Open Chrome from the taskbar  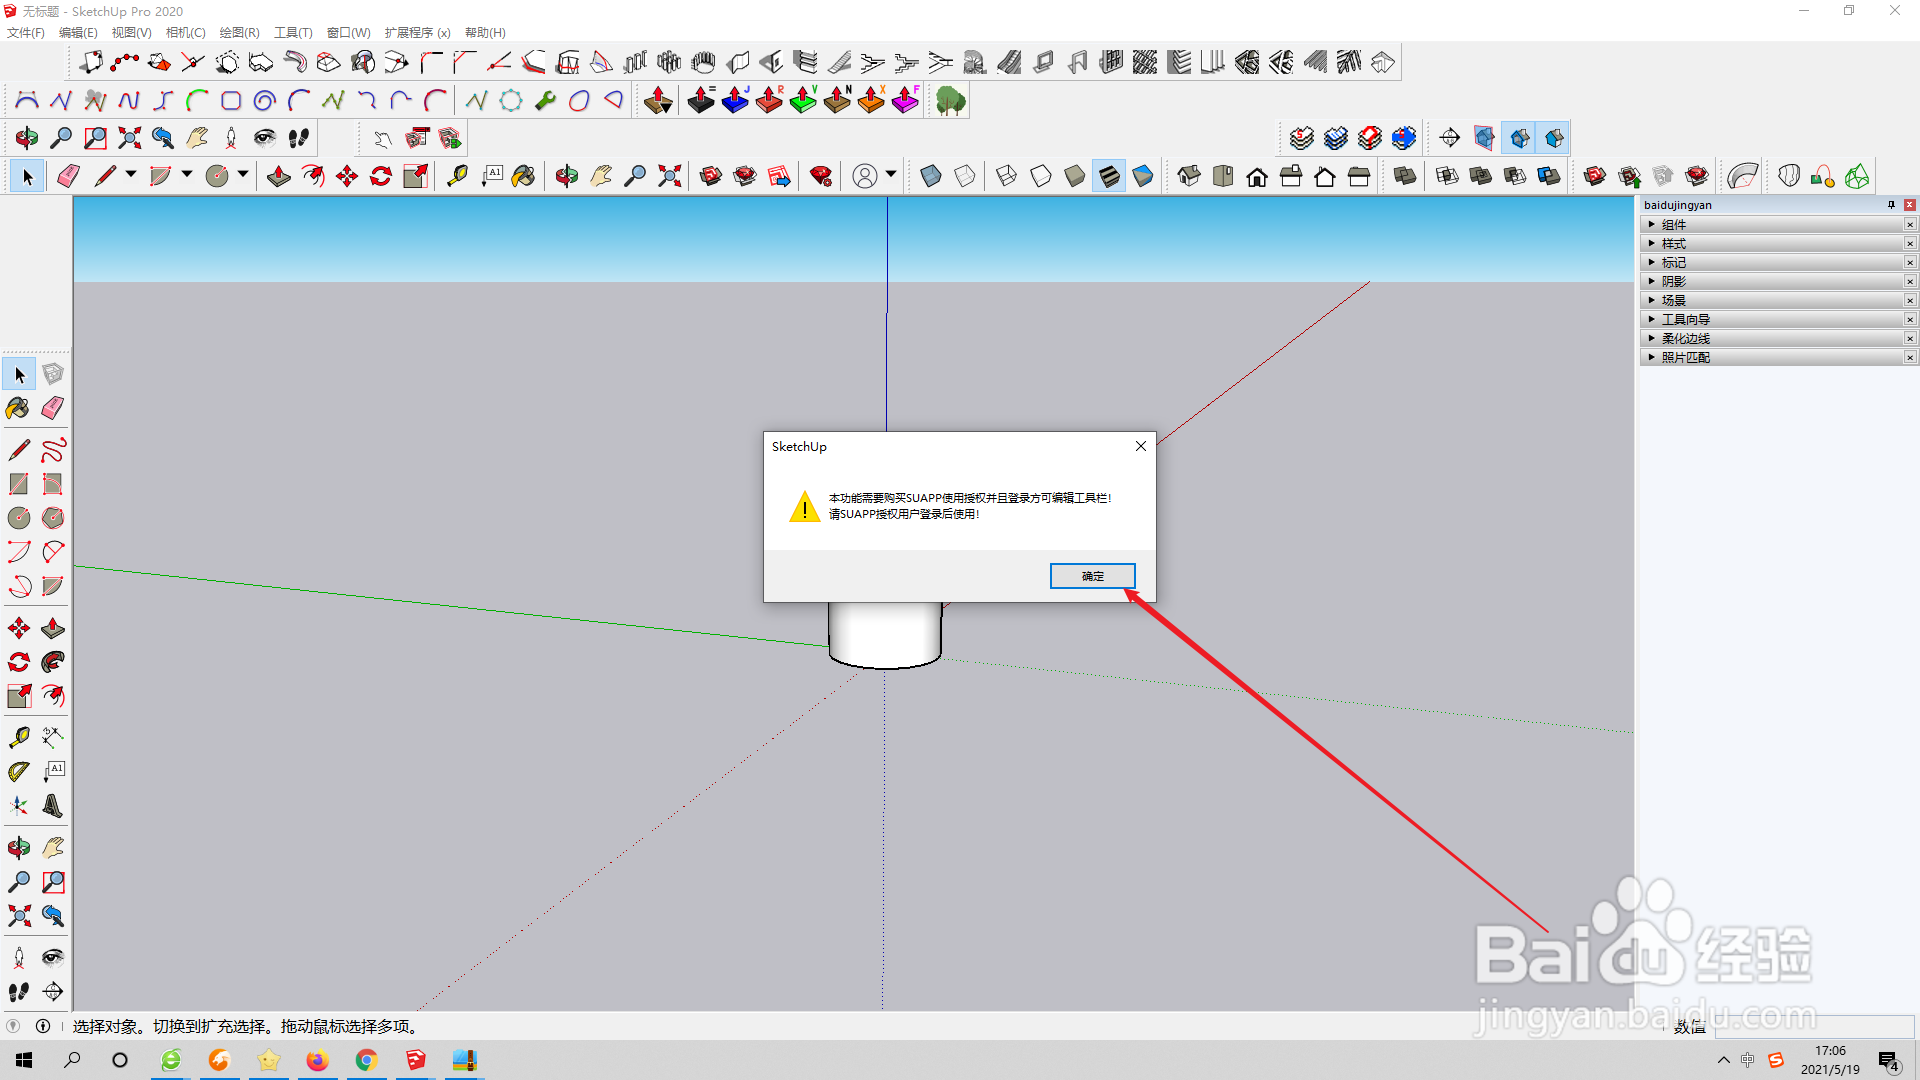pos(366,1060)
